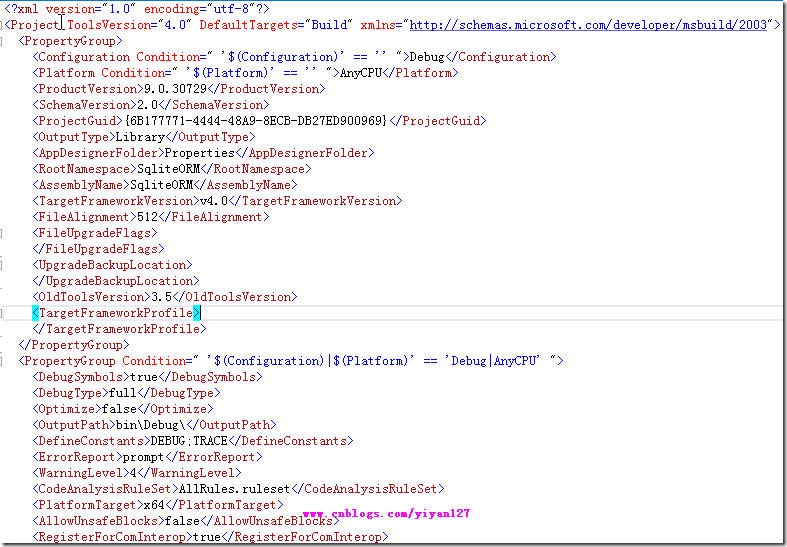
Task: Click the FileAlignment value 512
Action: point(147,217)
